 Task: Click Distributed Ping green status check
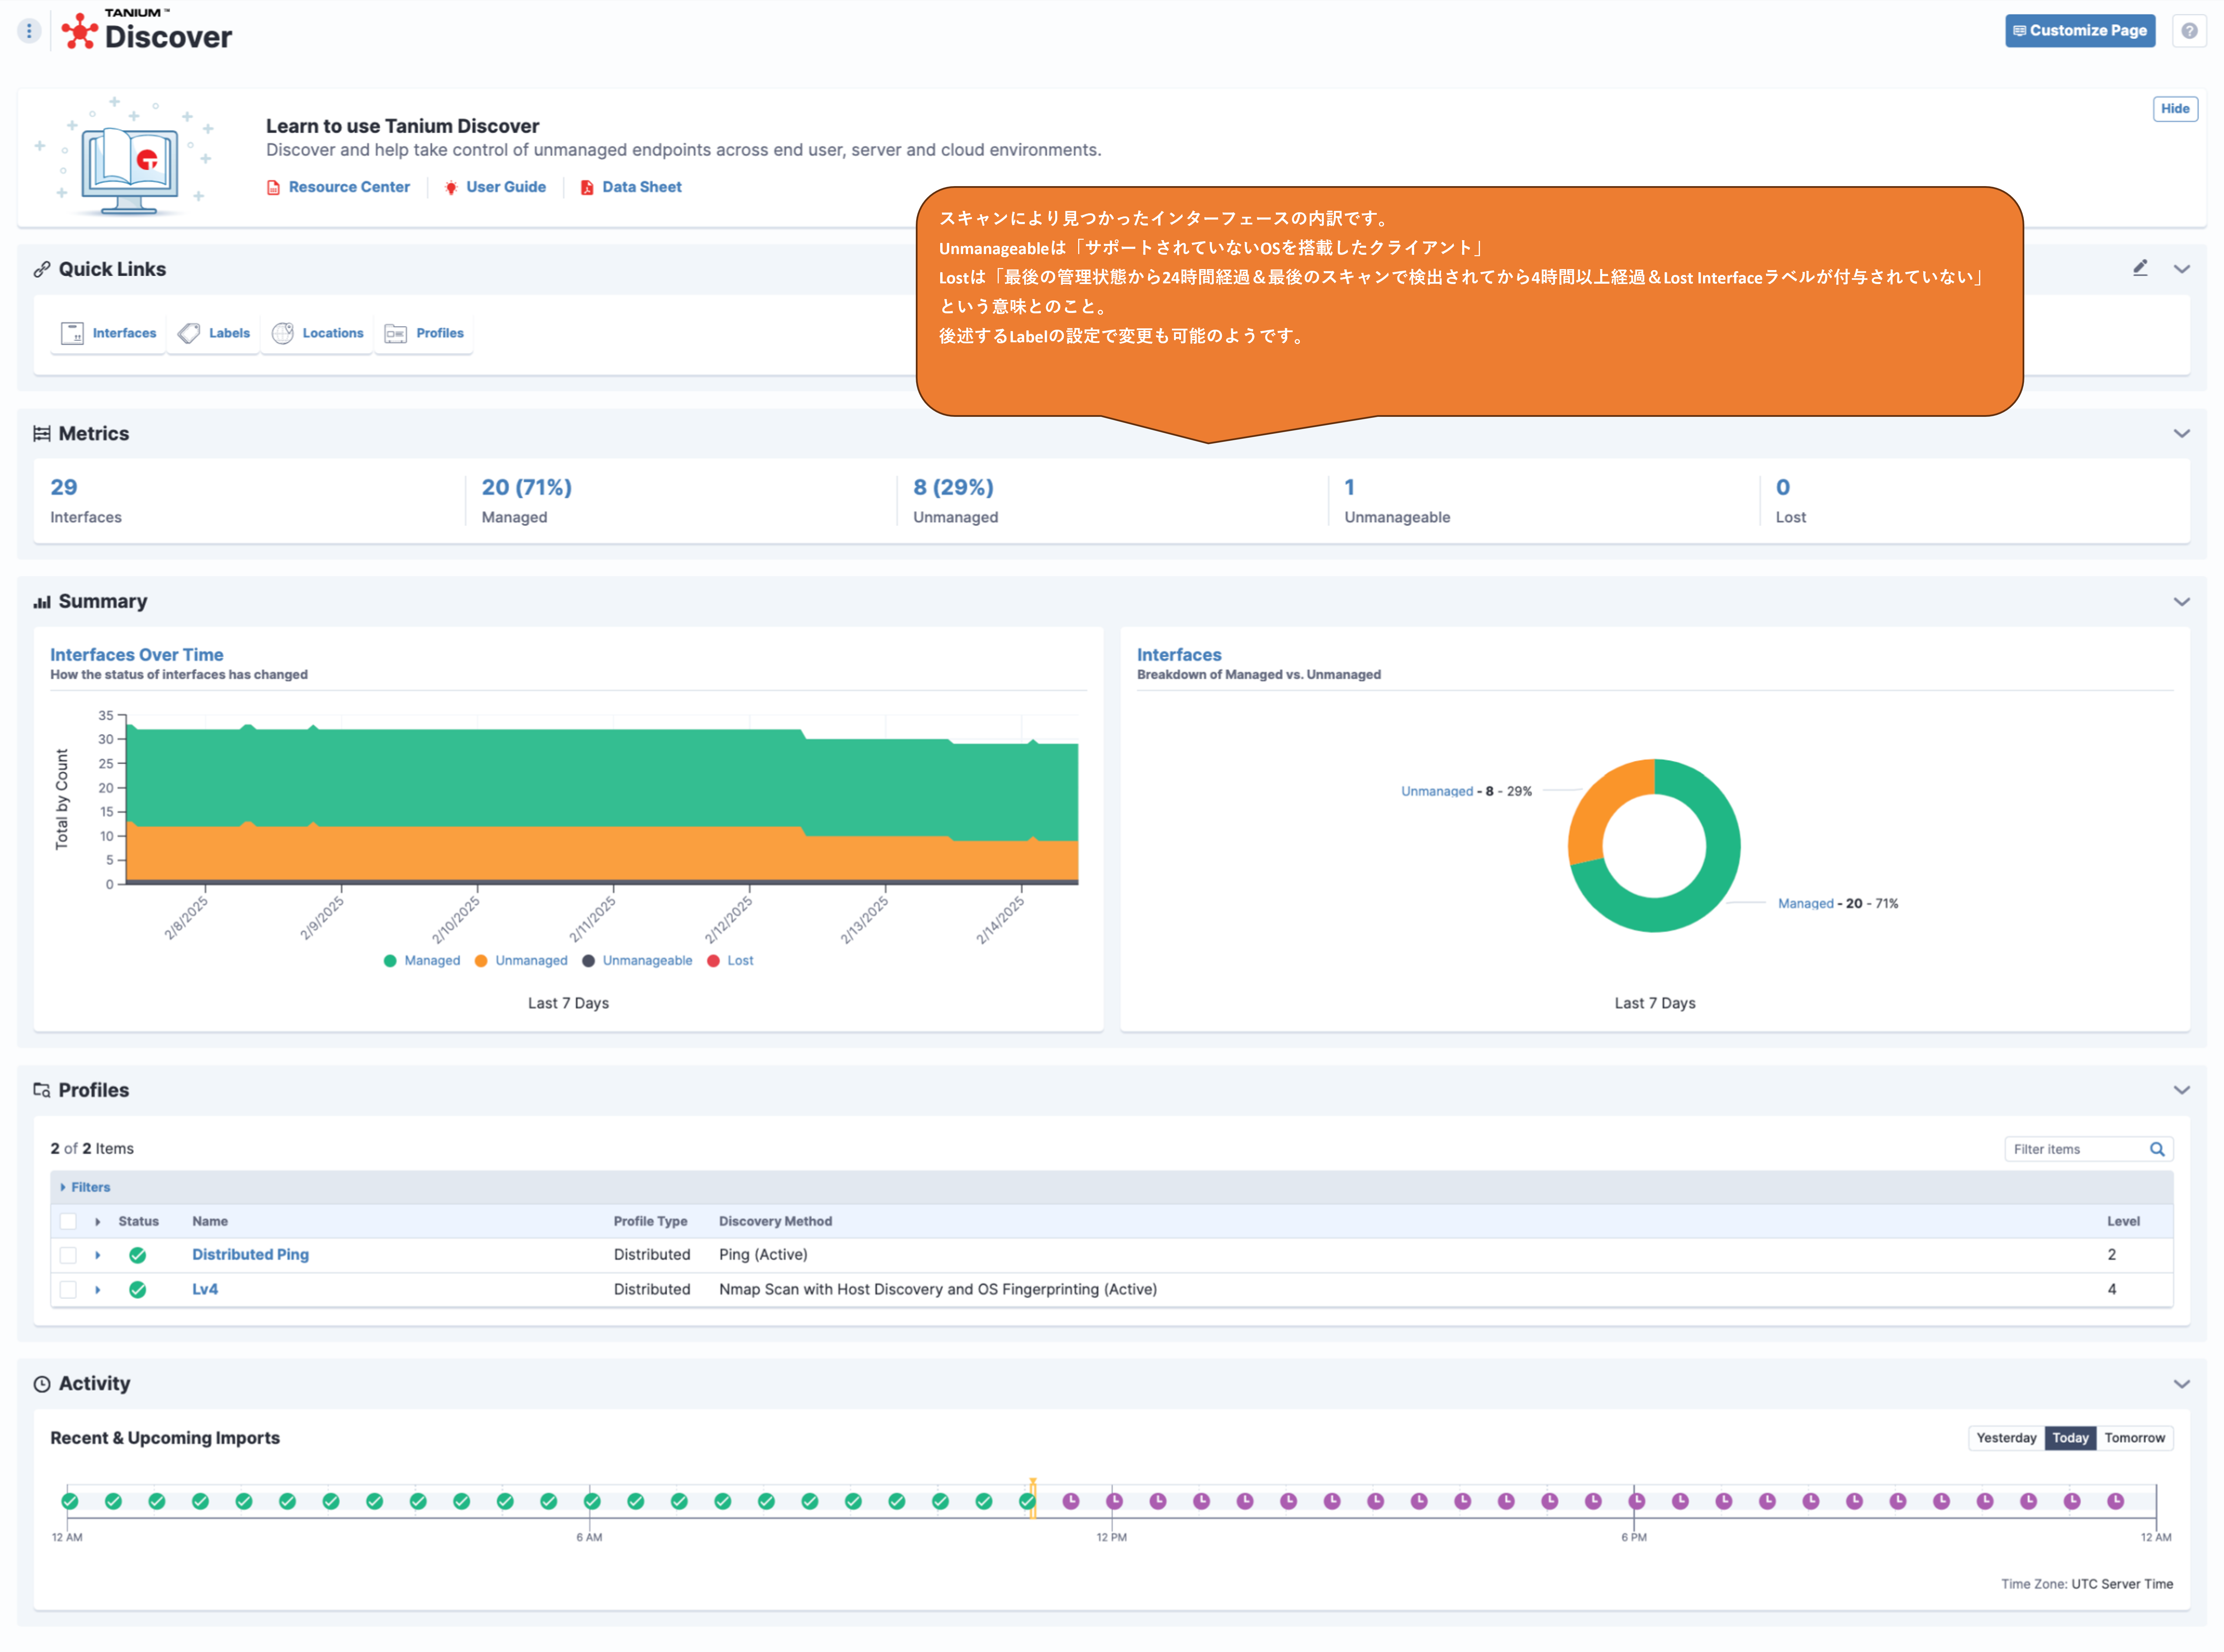pyautogui.click(x=138, y=1255)
